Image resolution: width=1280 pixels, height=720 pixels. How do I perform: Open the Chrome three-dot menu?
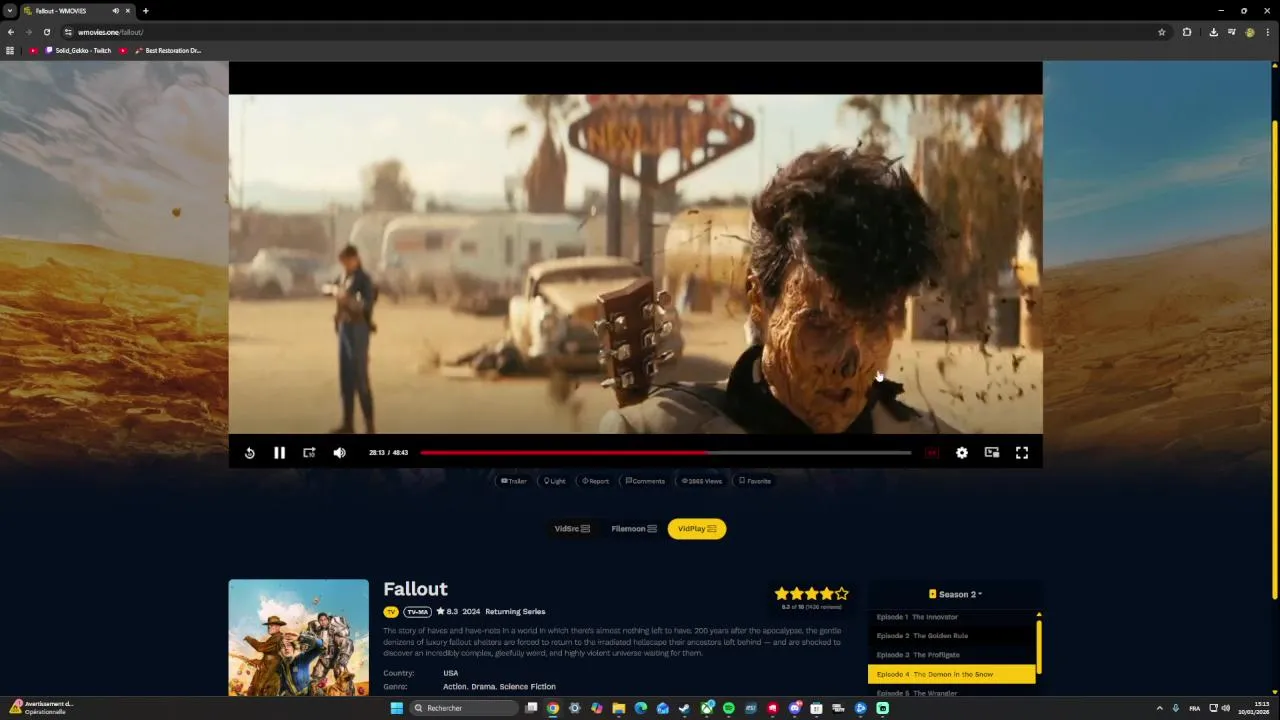click(x=1268, y=32)
